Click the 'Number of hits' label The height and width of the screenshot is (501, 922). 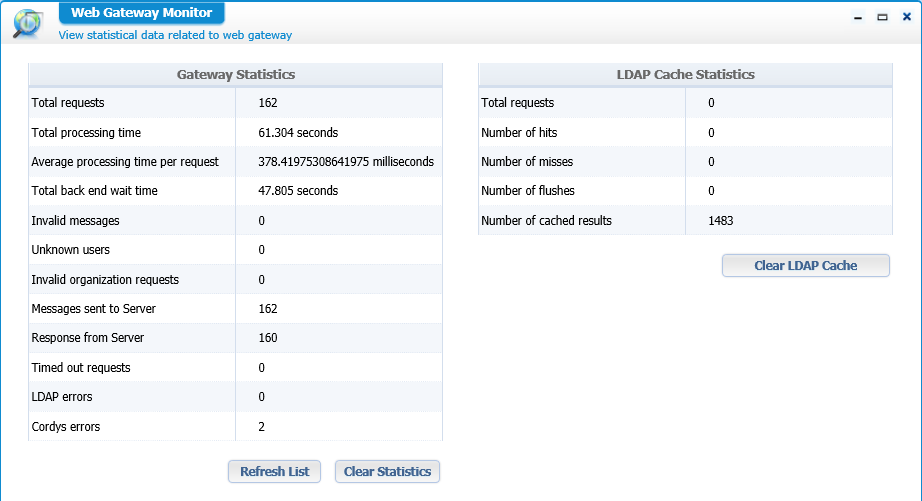tap(519, 133)
